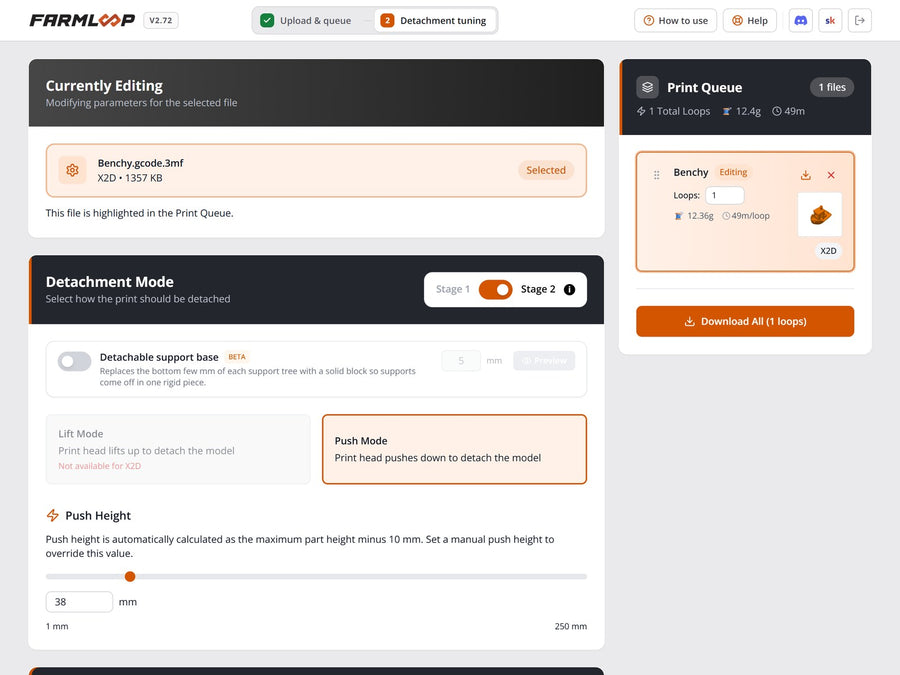Viewport: 900px width, 675px height.
Task: Click the '1 mm' slider minimum label
Action: coord(57,626)
